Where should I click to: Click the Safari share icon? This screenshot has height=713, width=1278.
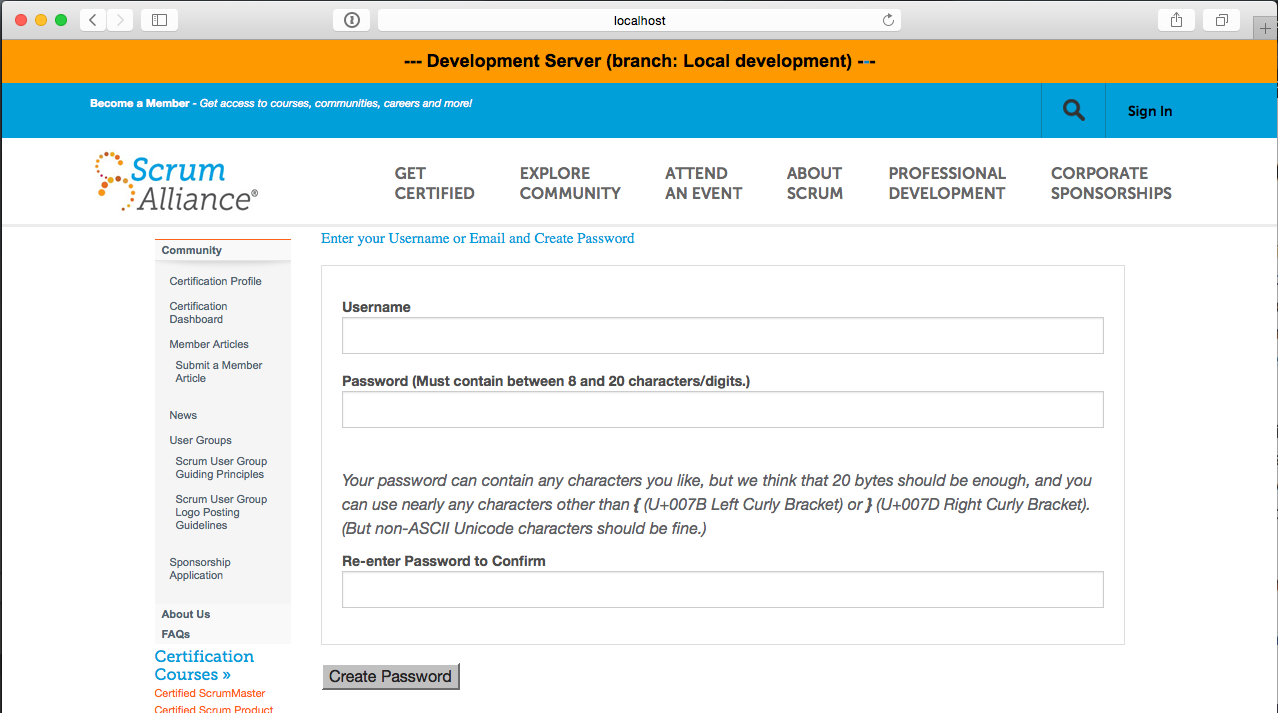tap(1176, 20)
